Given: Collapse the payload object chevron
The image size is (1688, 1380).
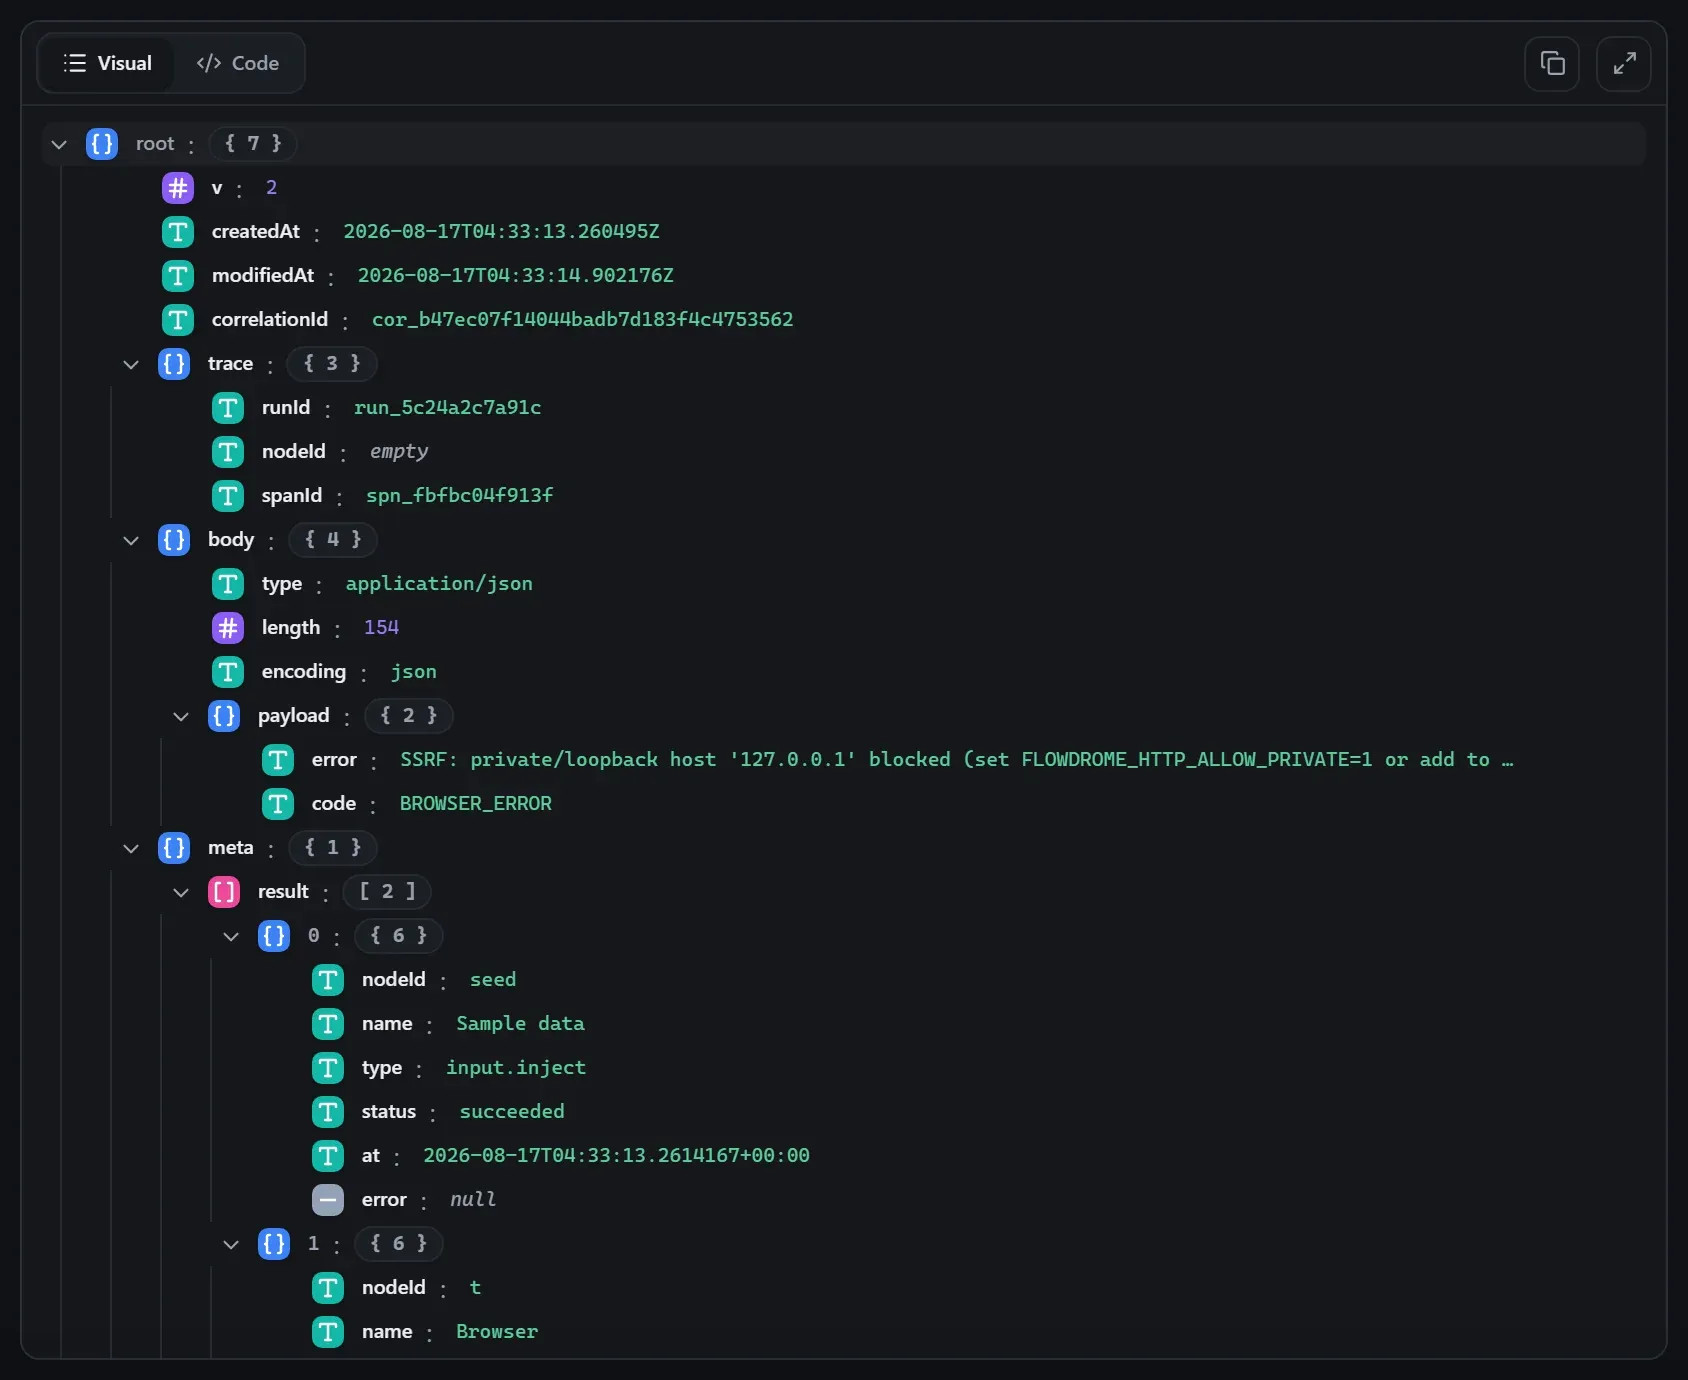Looking at the screenshot, I should click(x=181, y=716).
